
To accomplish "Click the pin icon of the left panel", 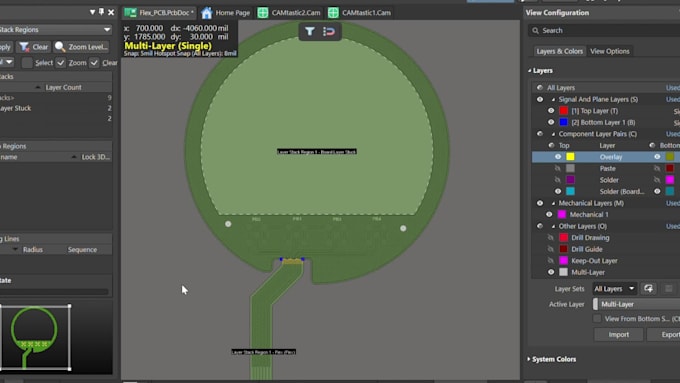I will [x=101, y=12].
